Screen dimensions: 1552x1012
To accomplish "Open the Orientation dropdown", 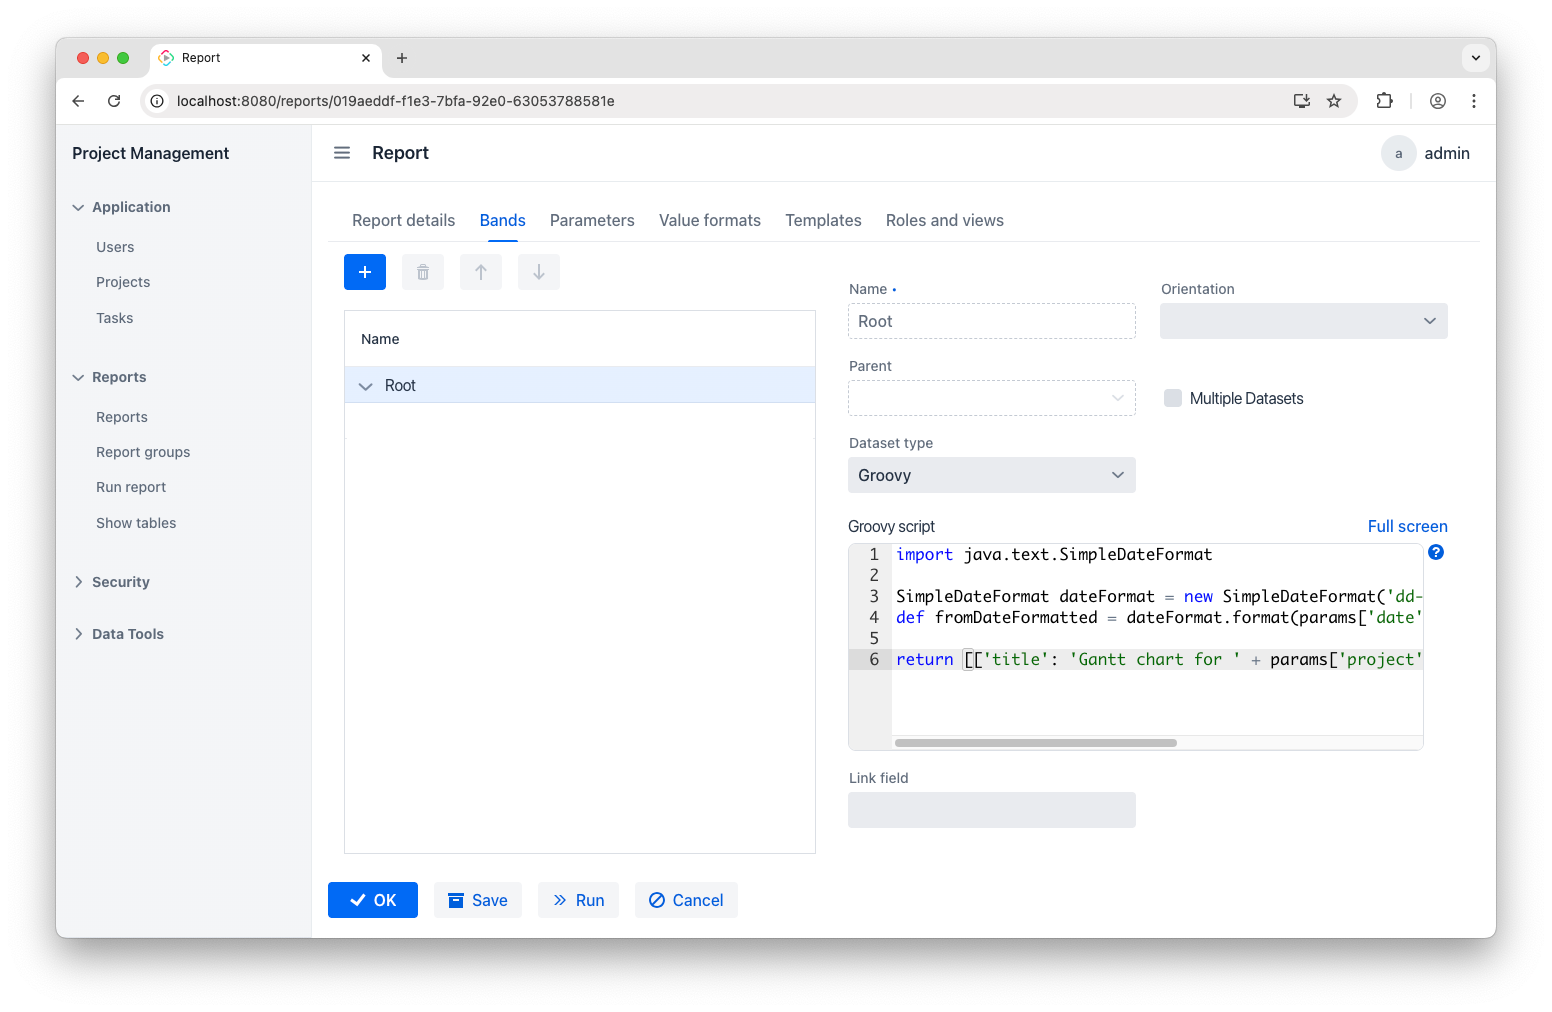I will pyautogui.click(x=1303, y=321).
